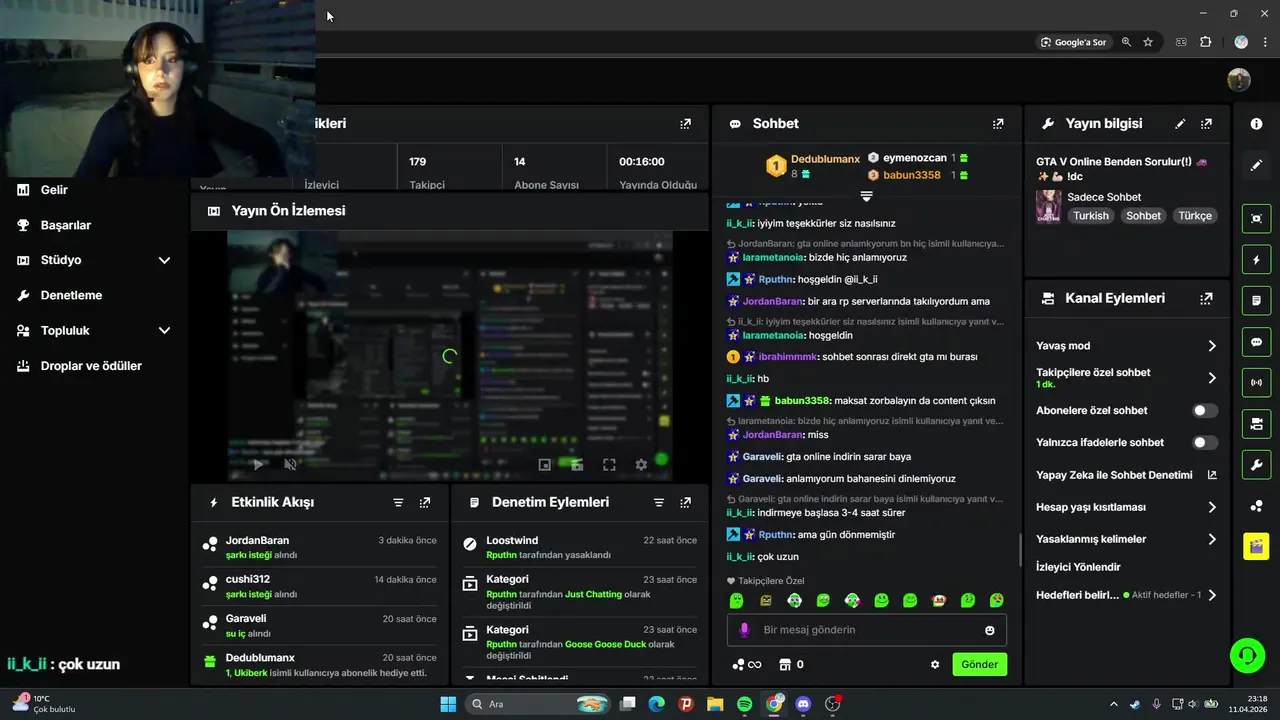This screenshot has height=720, width=1280.
Task: Open the emoji picker in message box
Action: [x=990, y=630]
